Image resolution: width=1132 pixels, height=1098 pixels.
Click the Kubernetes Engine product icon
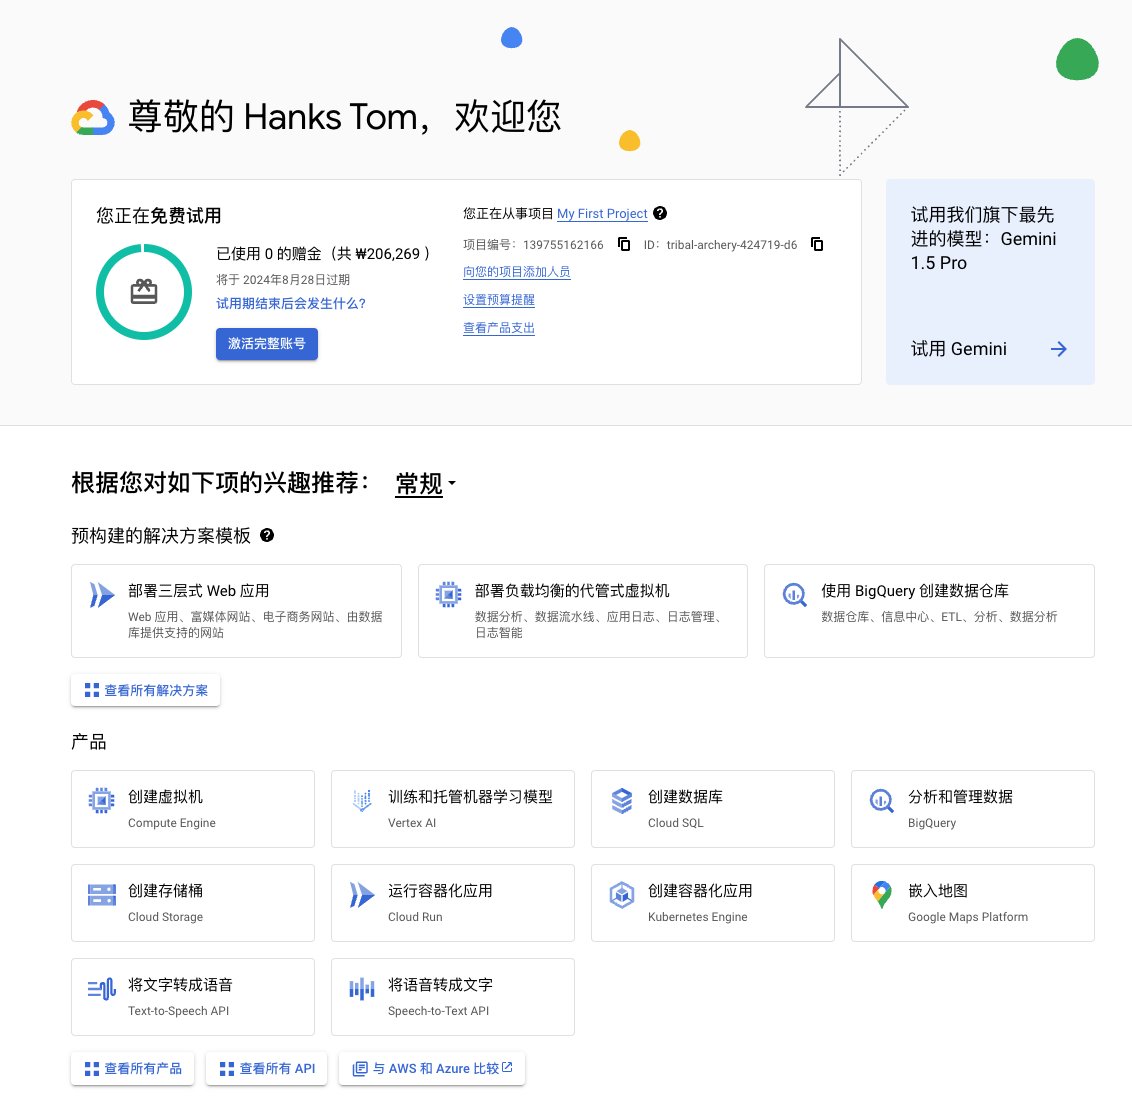pos(622,894)
